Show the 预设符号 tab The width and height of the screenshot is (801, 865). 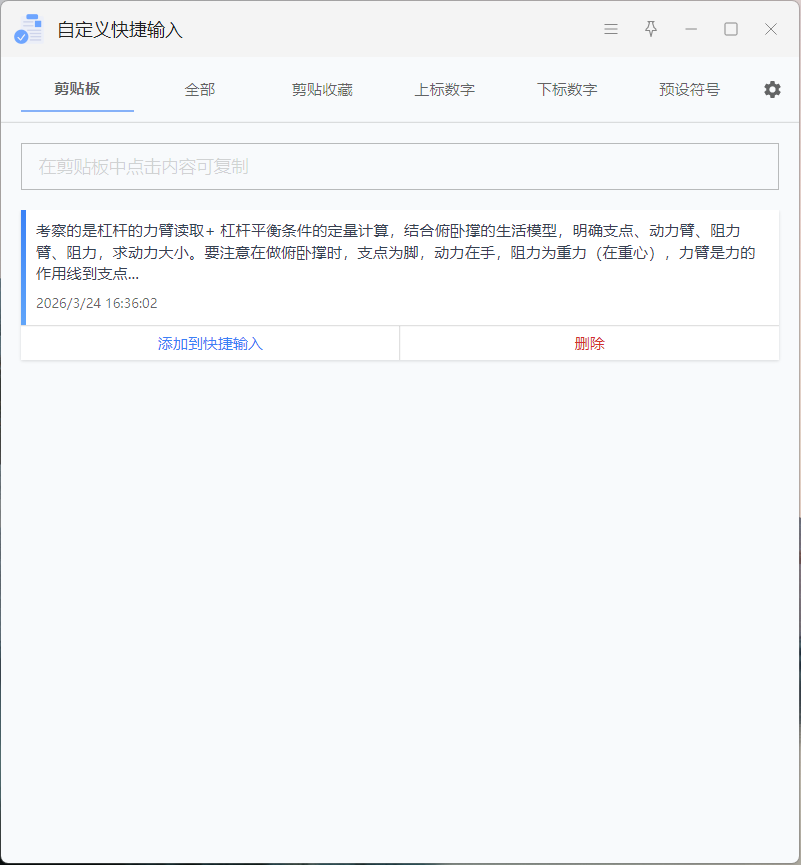[689, 90]
